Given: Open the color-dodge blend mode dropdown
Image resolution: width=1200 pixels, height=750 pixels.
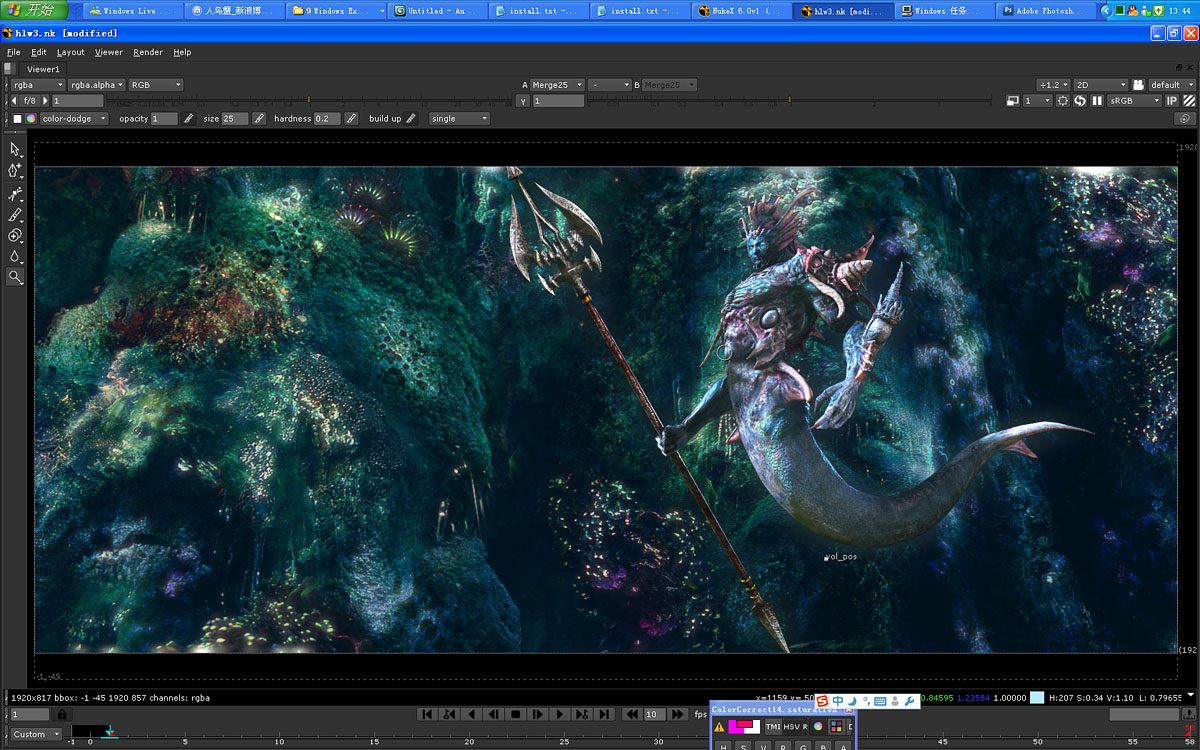Looking at the screenshot, I should click(74, 118).
